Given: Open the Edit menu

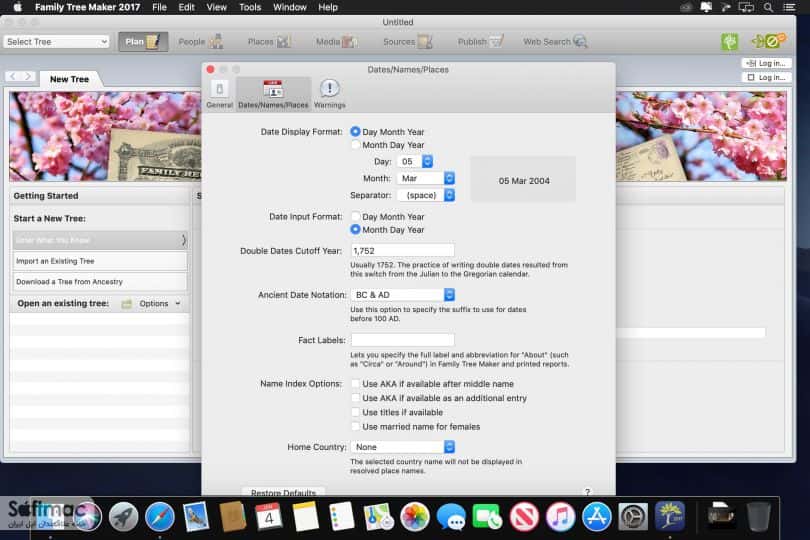Looking at the screenshot, I should (186, 7).
